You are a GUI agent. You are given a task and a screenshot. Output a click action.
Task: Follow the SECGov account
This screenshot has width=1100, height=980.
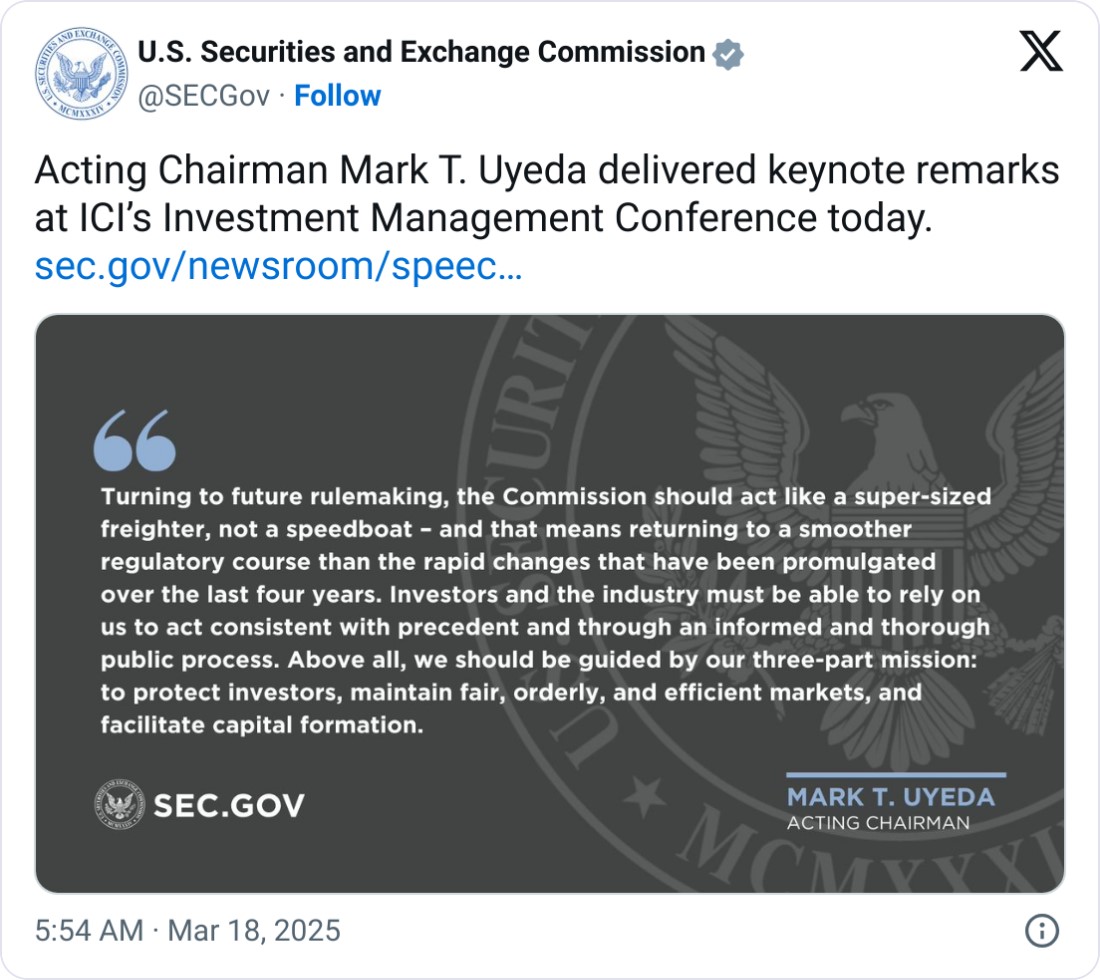(x=337, y=96)
